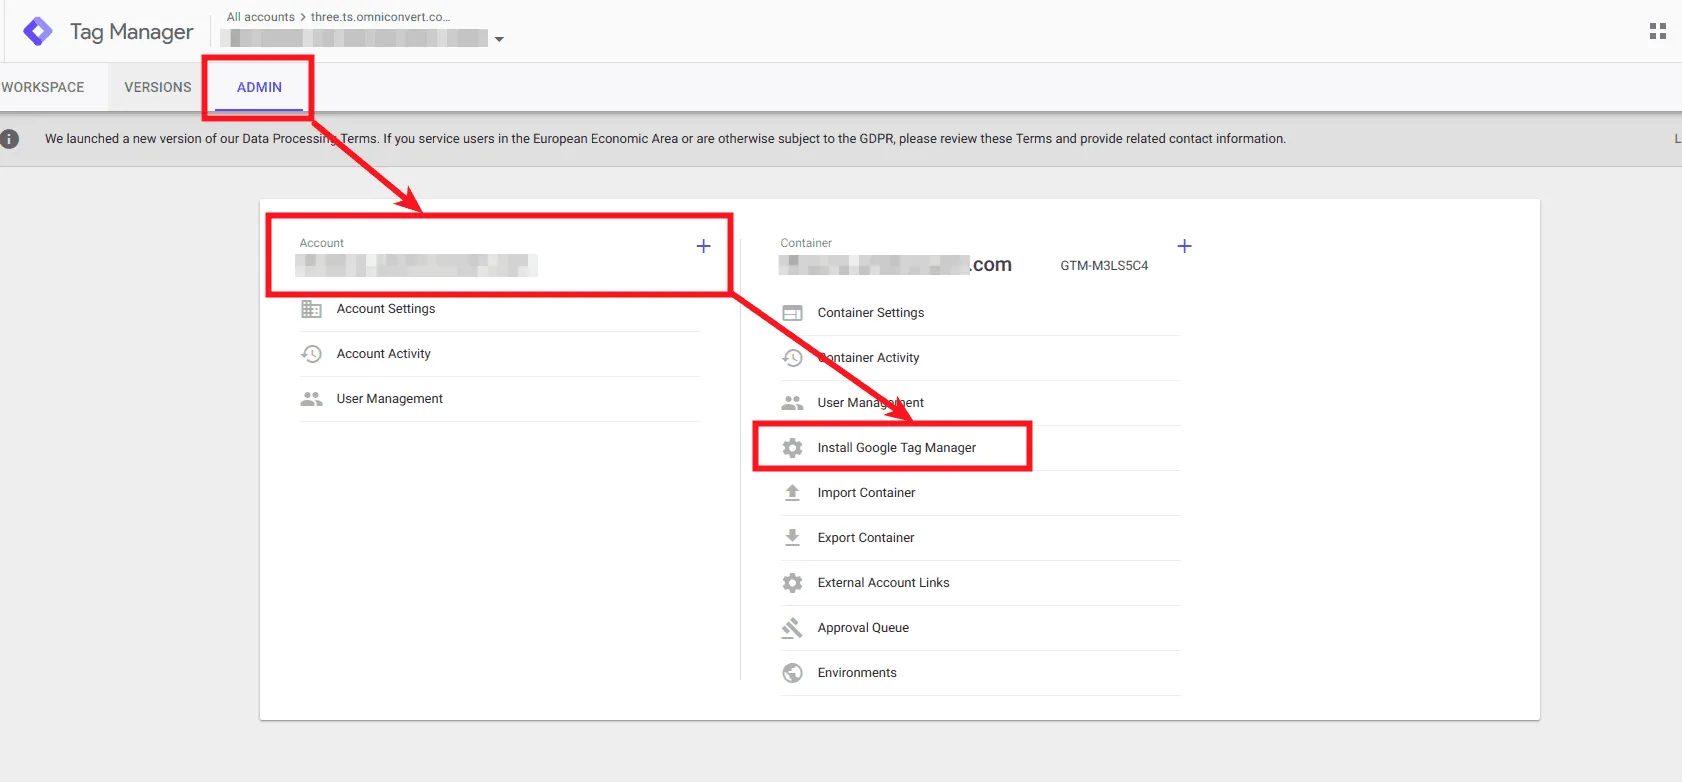Create a new container with plus icon
1682x782 pixels.
1184,246
